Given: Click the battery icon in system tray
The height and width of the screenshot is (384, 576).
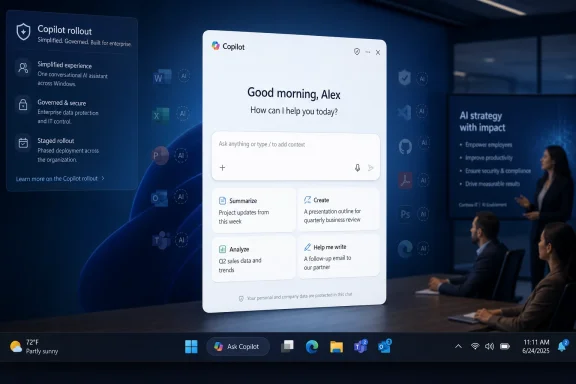Looking at the screenshot, I should tap(505, 346).
